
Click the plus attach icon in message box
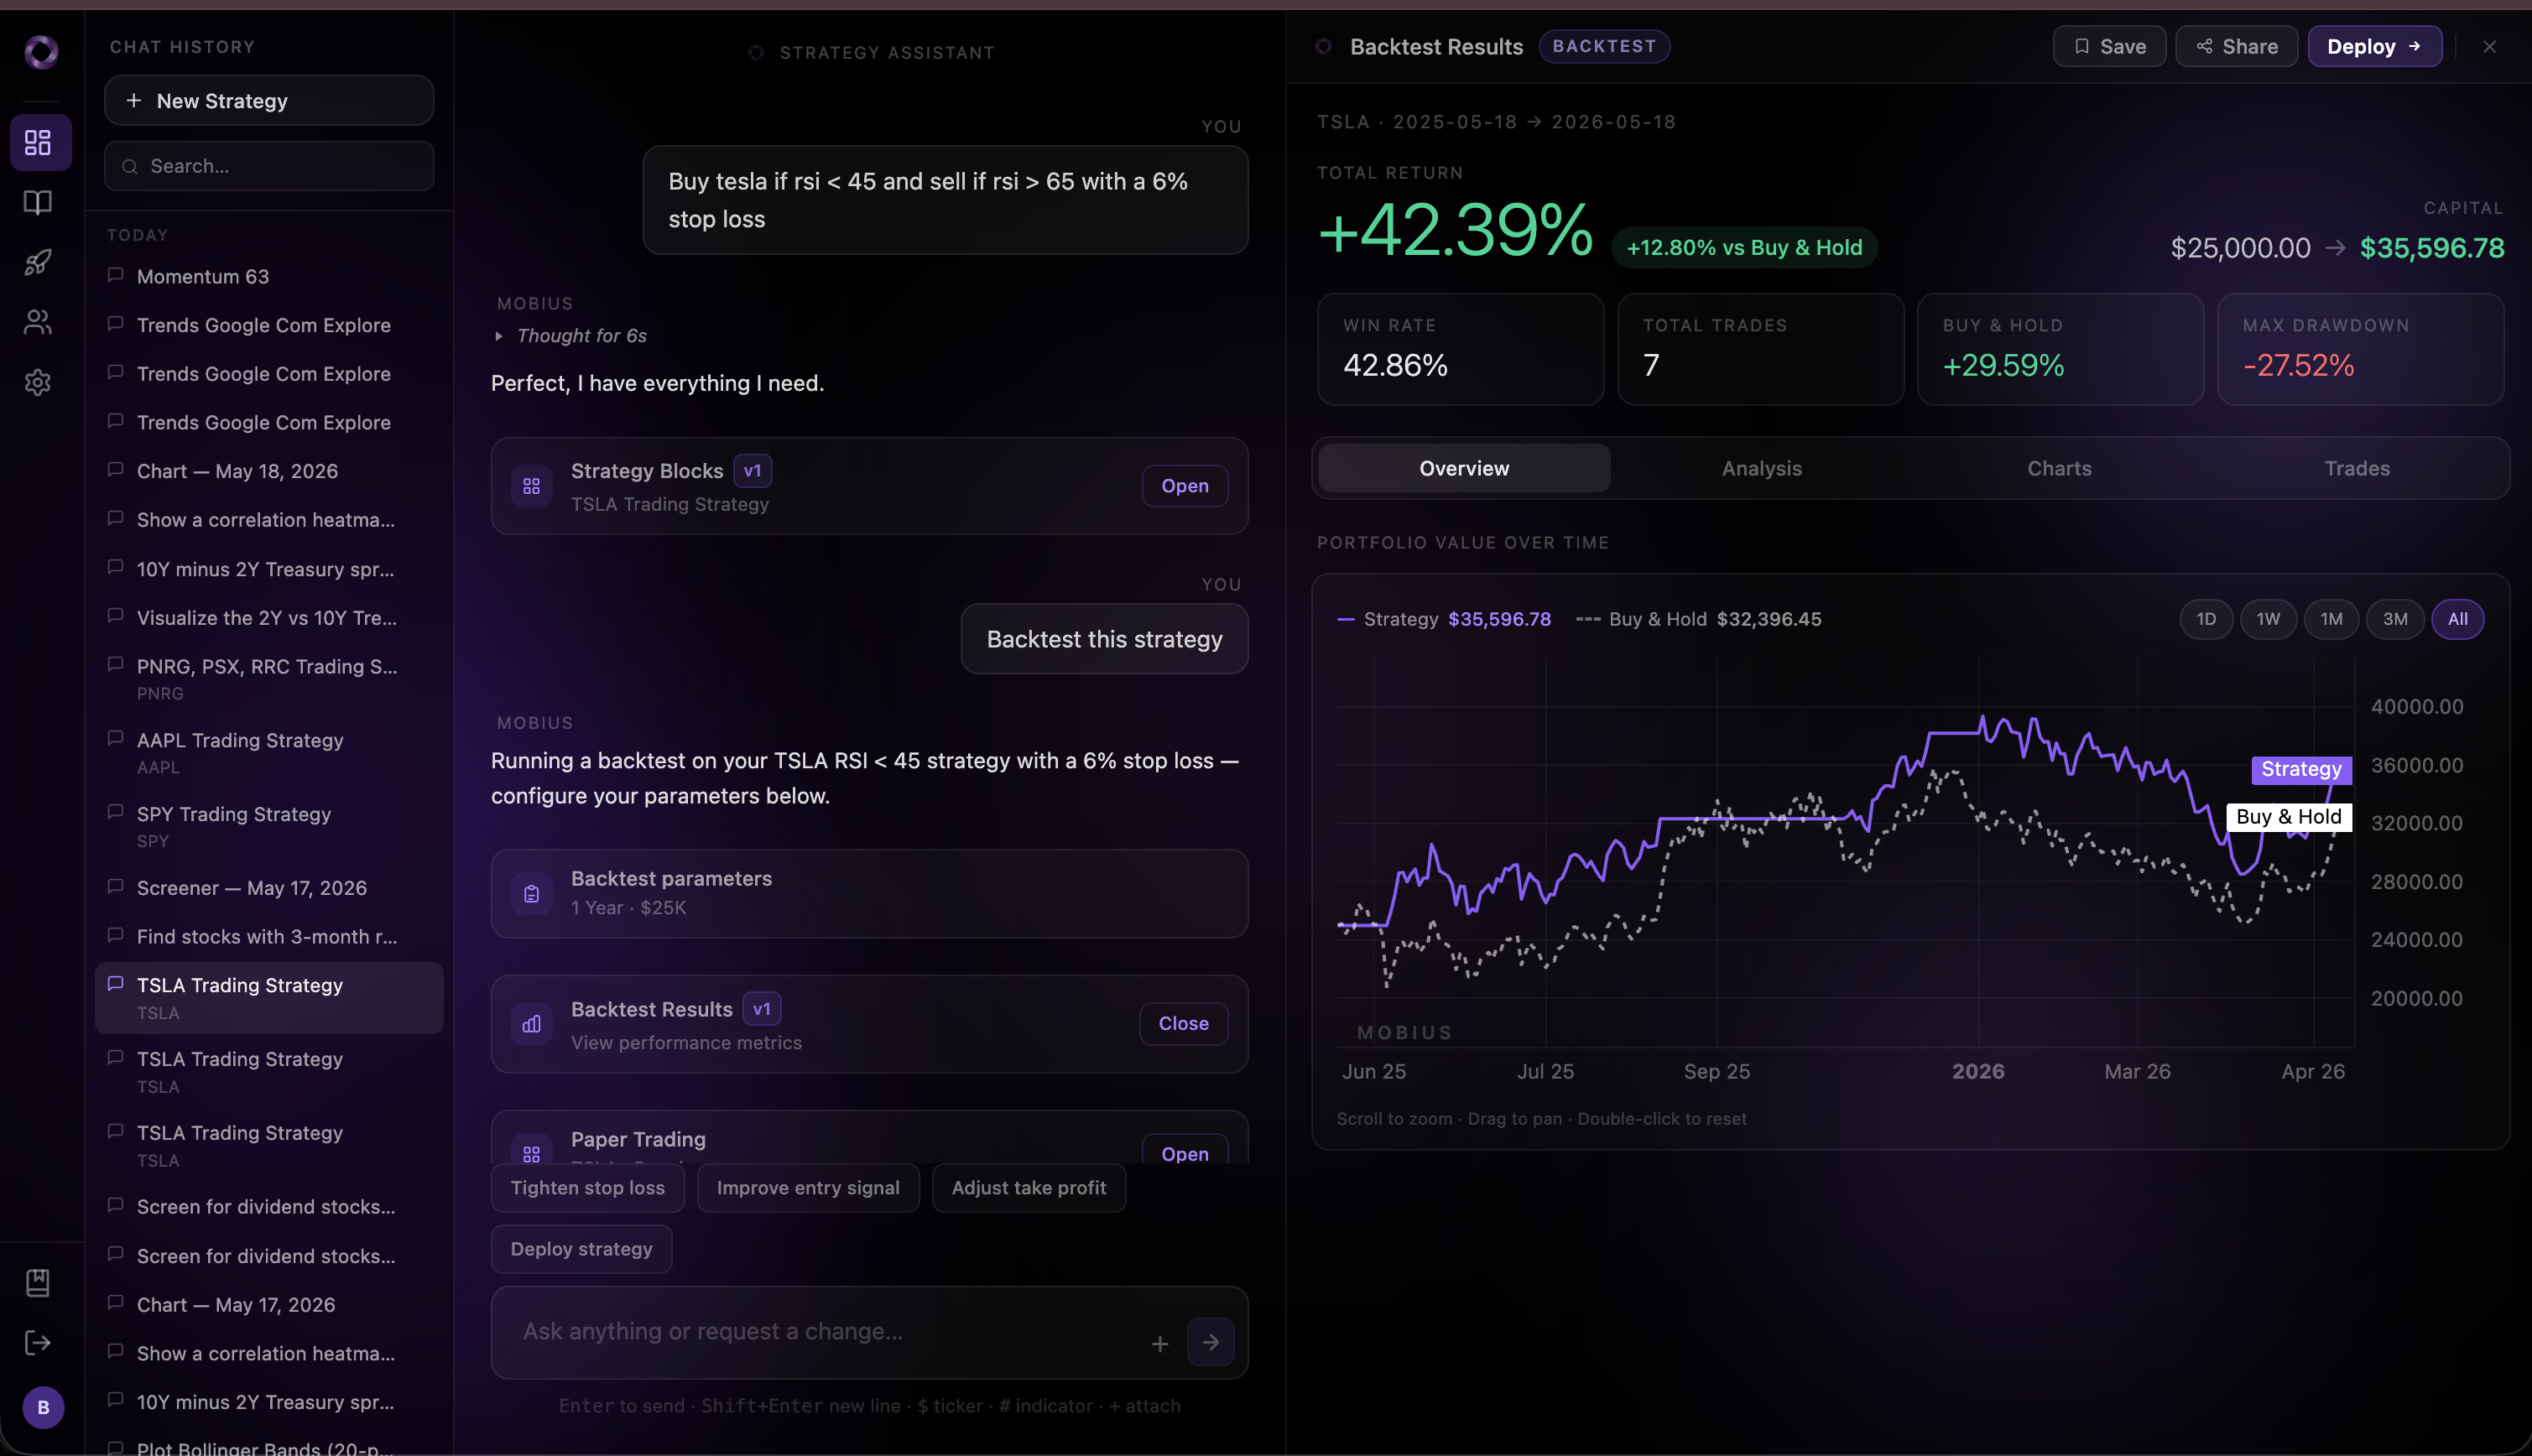click(x=1160, y=1344)
